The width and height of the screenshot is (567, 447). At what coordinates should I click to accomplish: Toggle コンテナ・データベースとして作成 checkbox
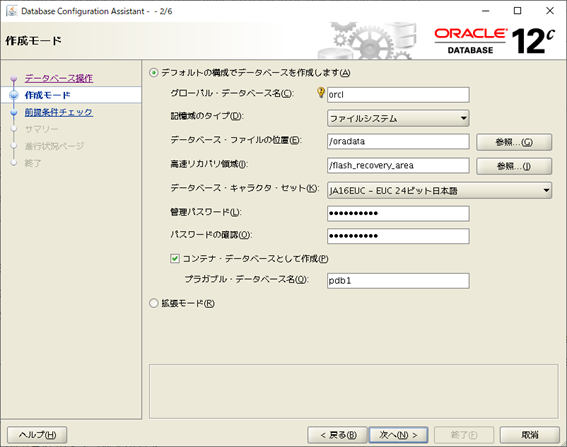pos(175,259)
